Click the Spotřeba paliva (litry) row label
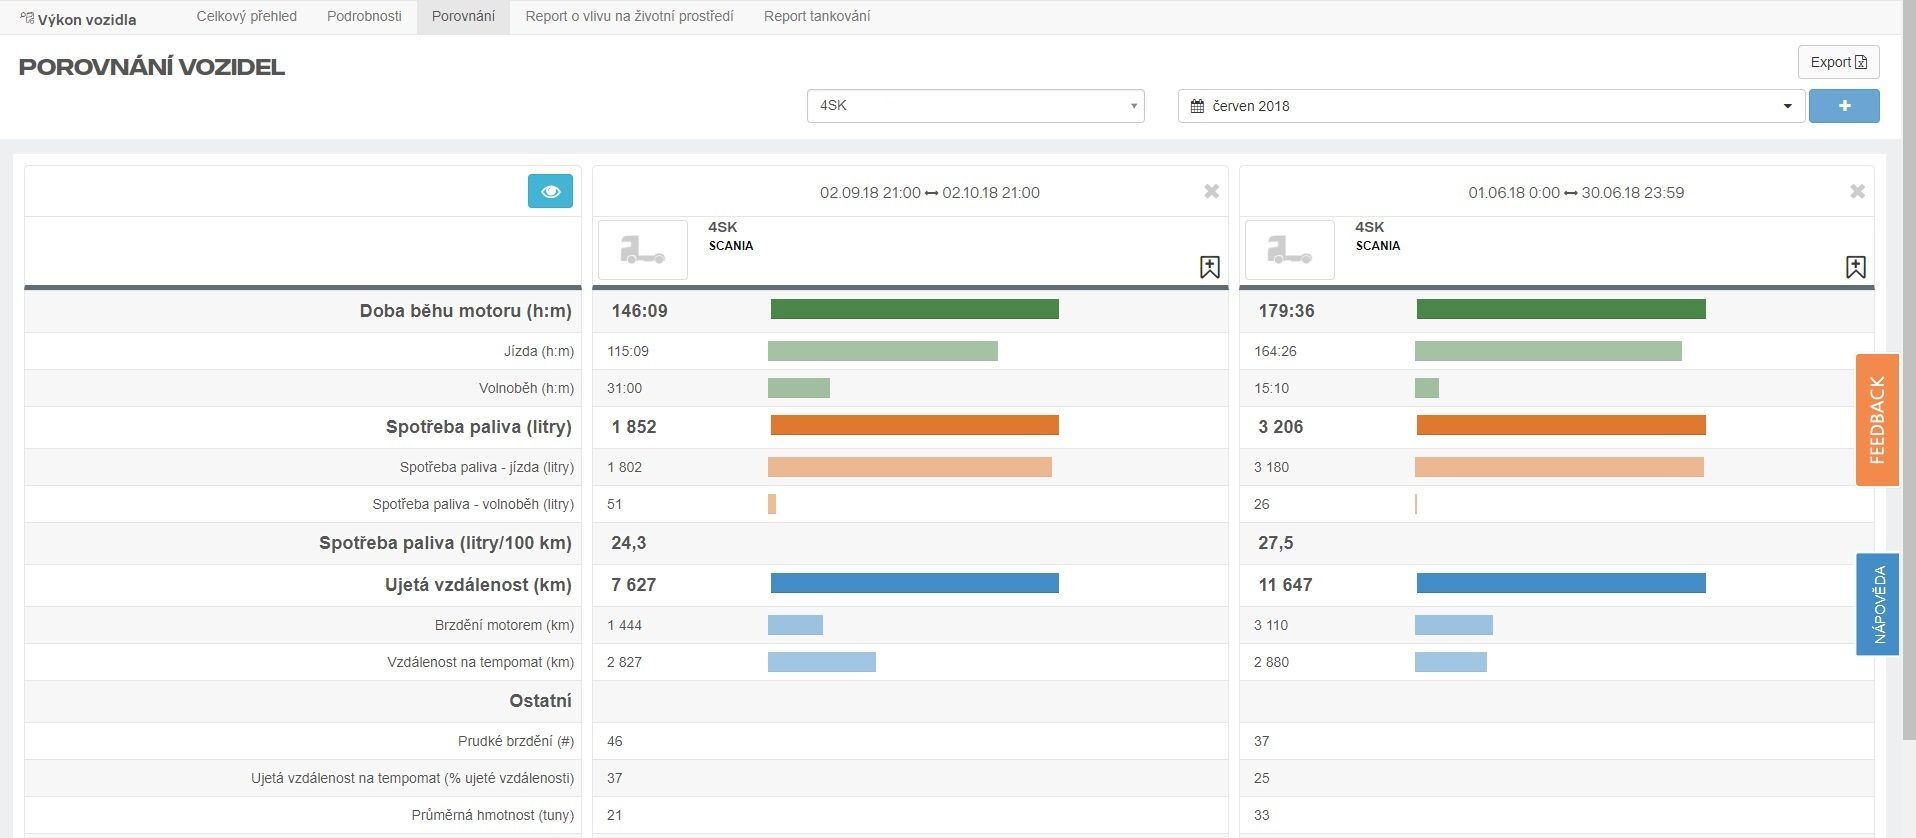 click(478, 427)
